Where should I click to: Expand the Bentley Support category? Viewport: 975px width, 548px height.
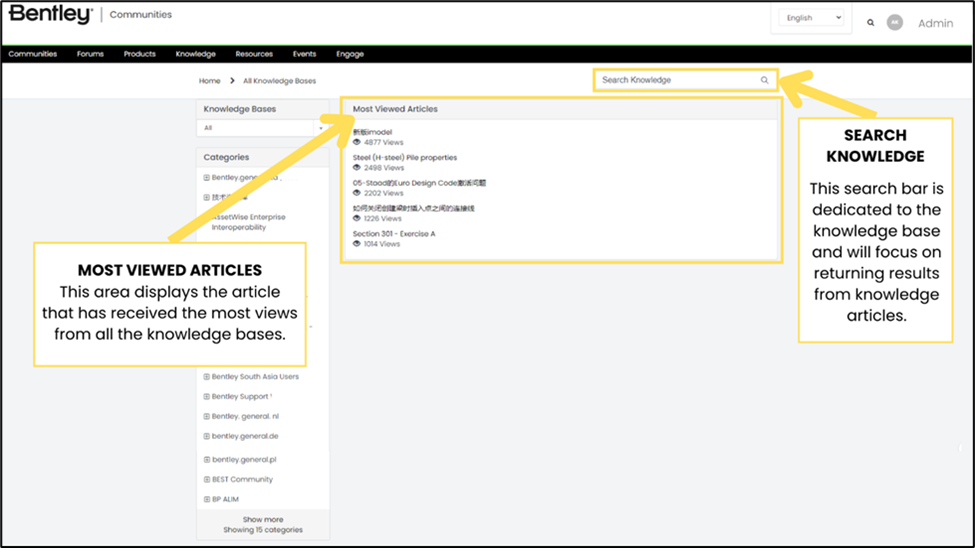[206, 397]
